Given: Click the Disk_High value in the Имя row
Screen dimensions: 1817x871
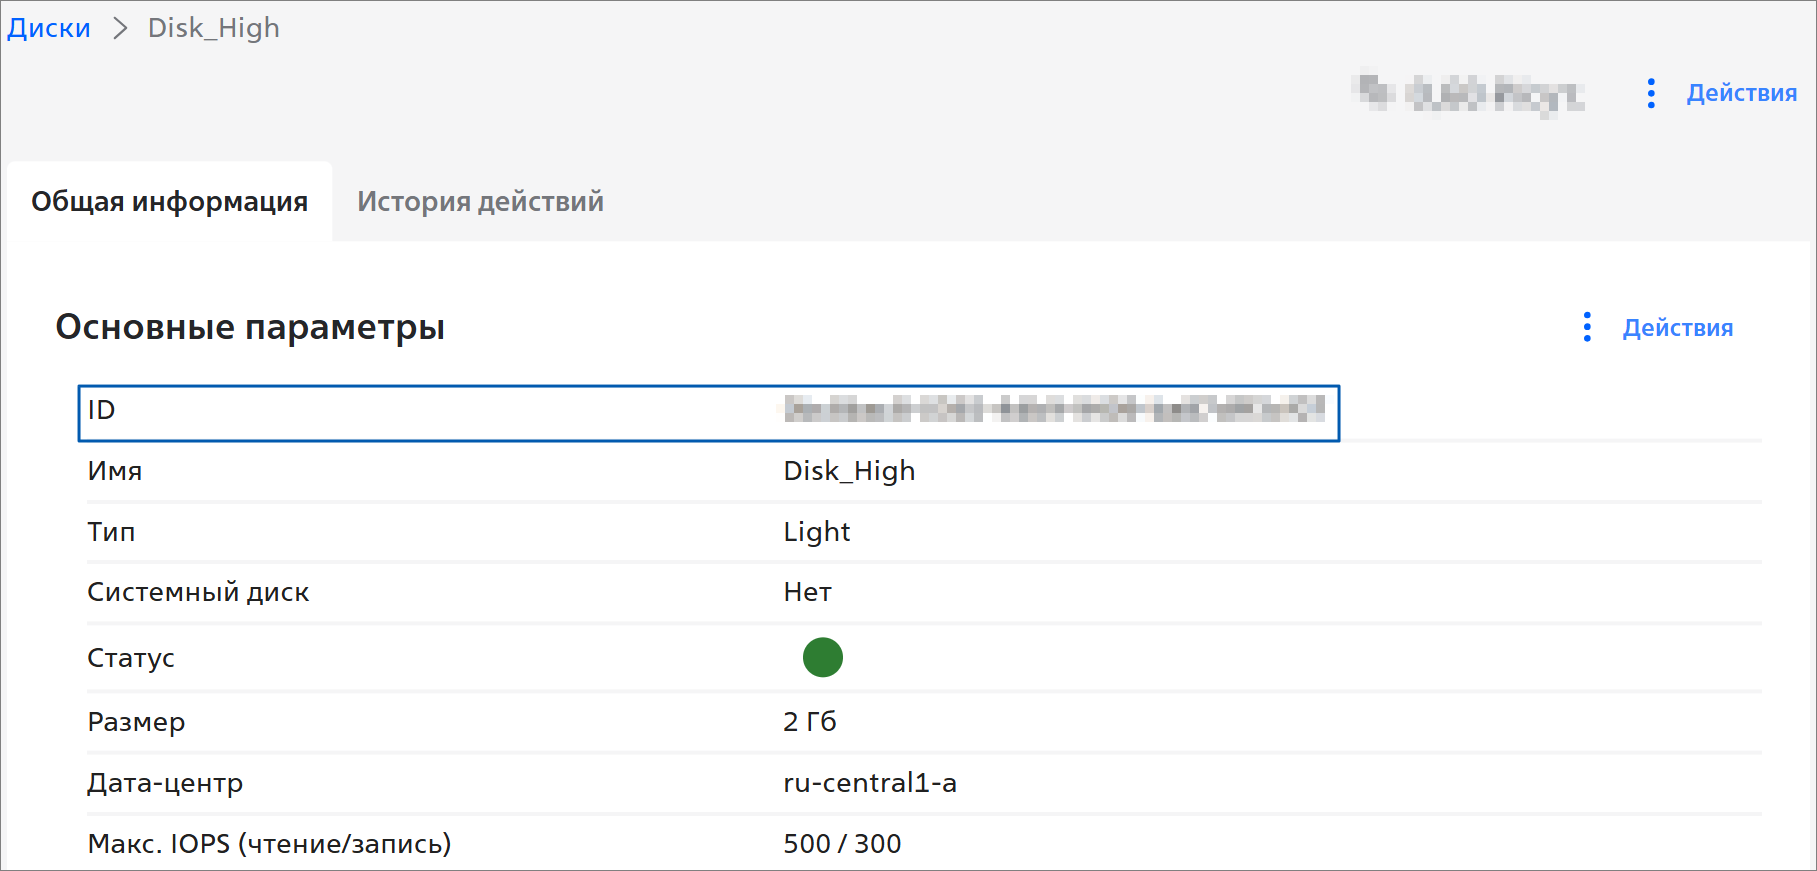Looking at the screenshot, I should (x=849, y=471).
